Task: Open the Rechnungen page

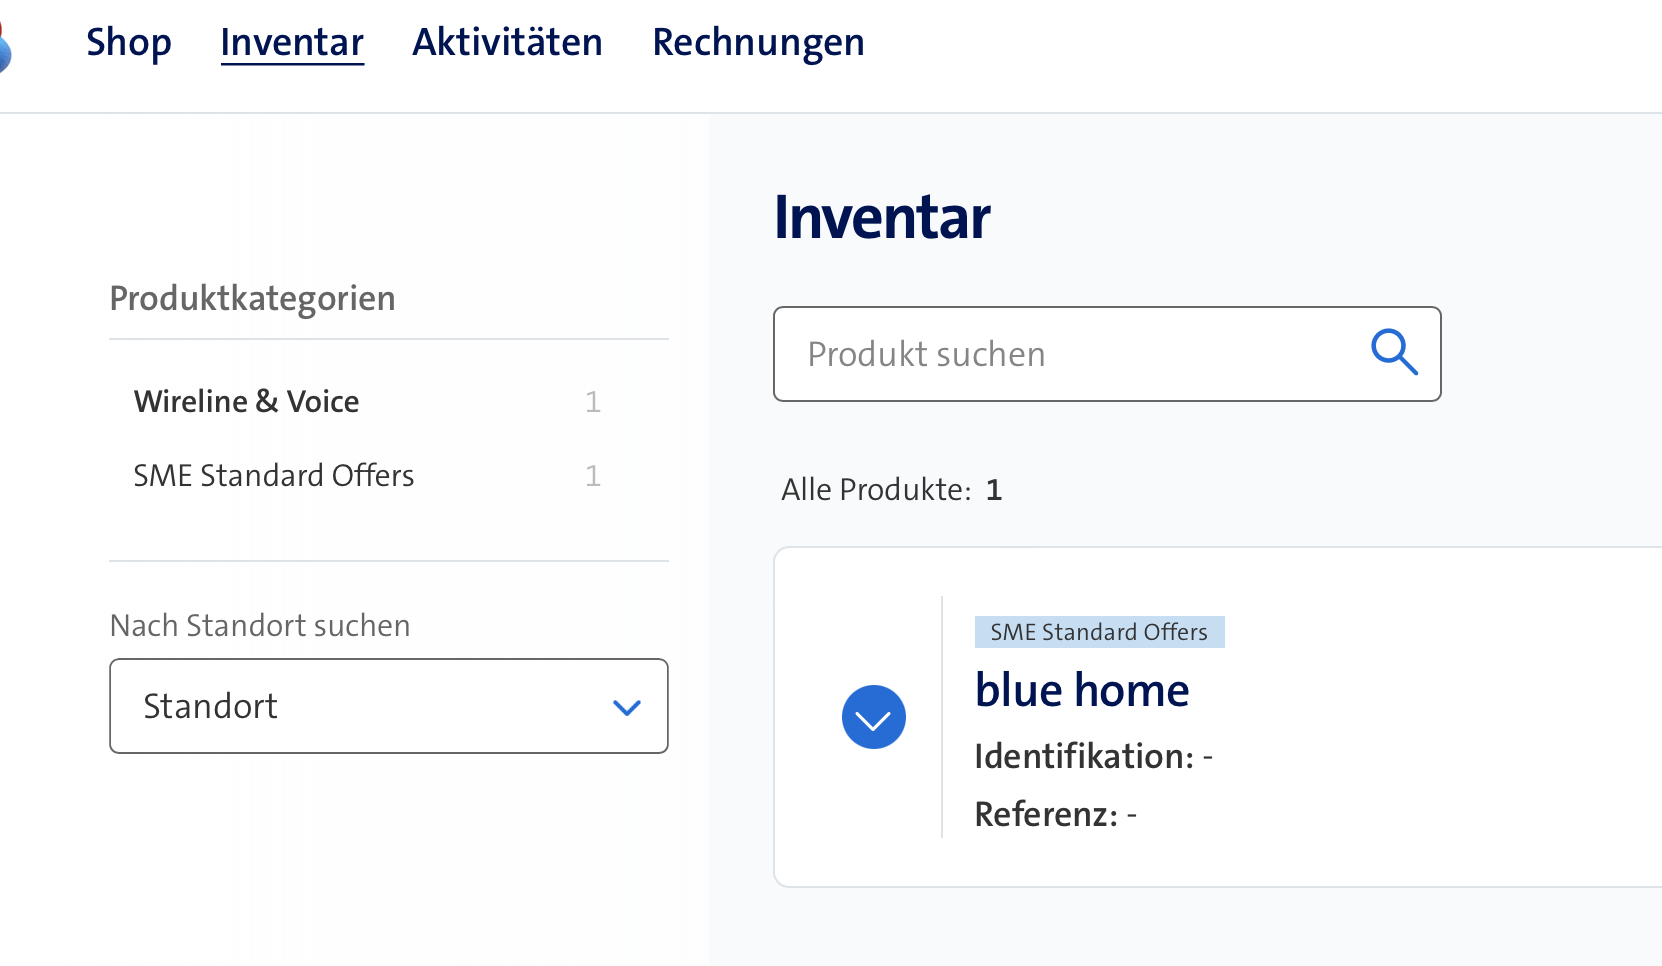Action: tap(758, 43)
